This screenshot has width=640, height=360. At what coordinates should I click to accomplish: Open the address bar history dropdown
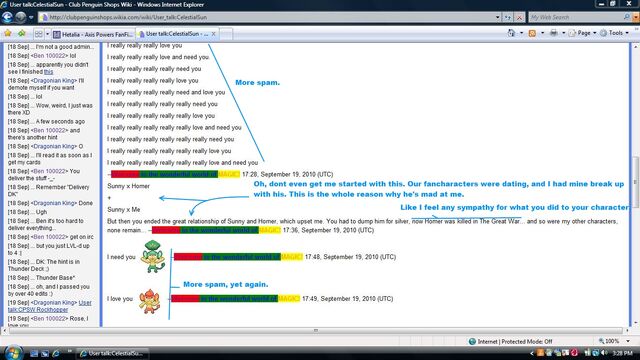[x=498, y=17]
